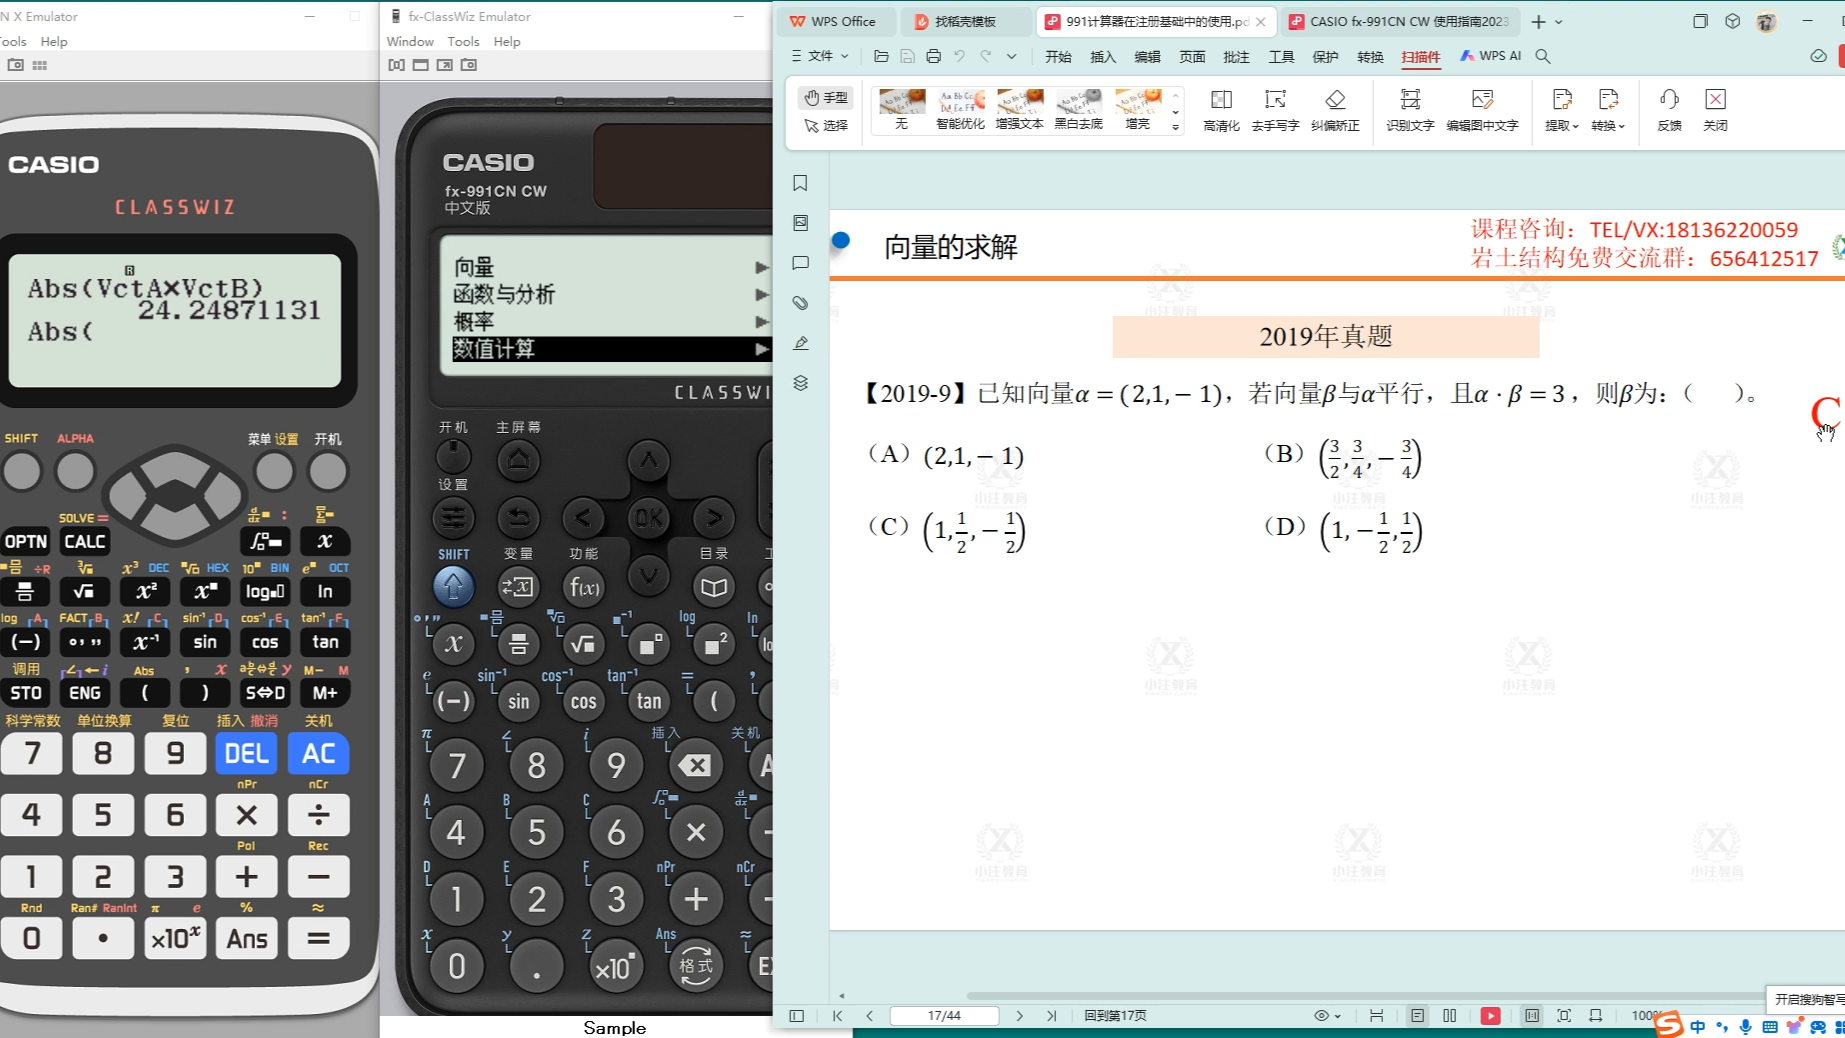
Task: Open the 扫描件 ribbon tab
Action: (x=1420, y=57)
